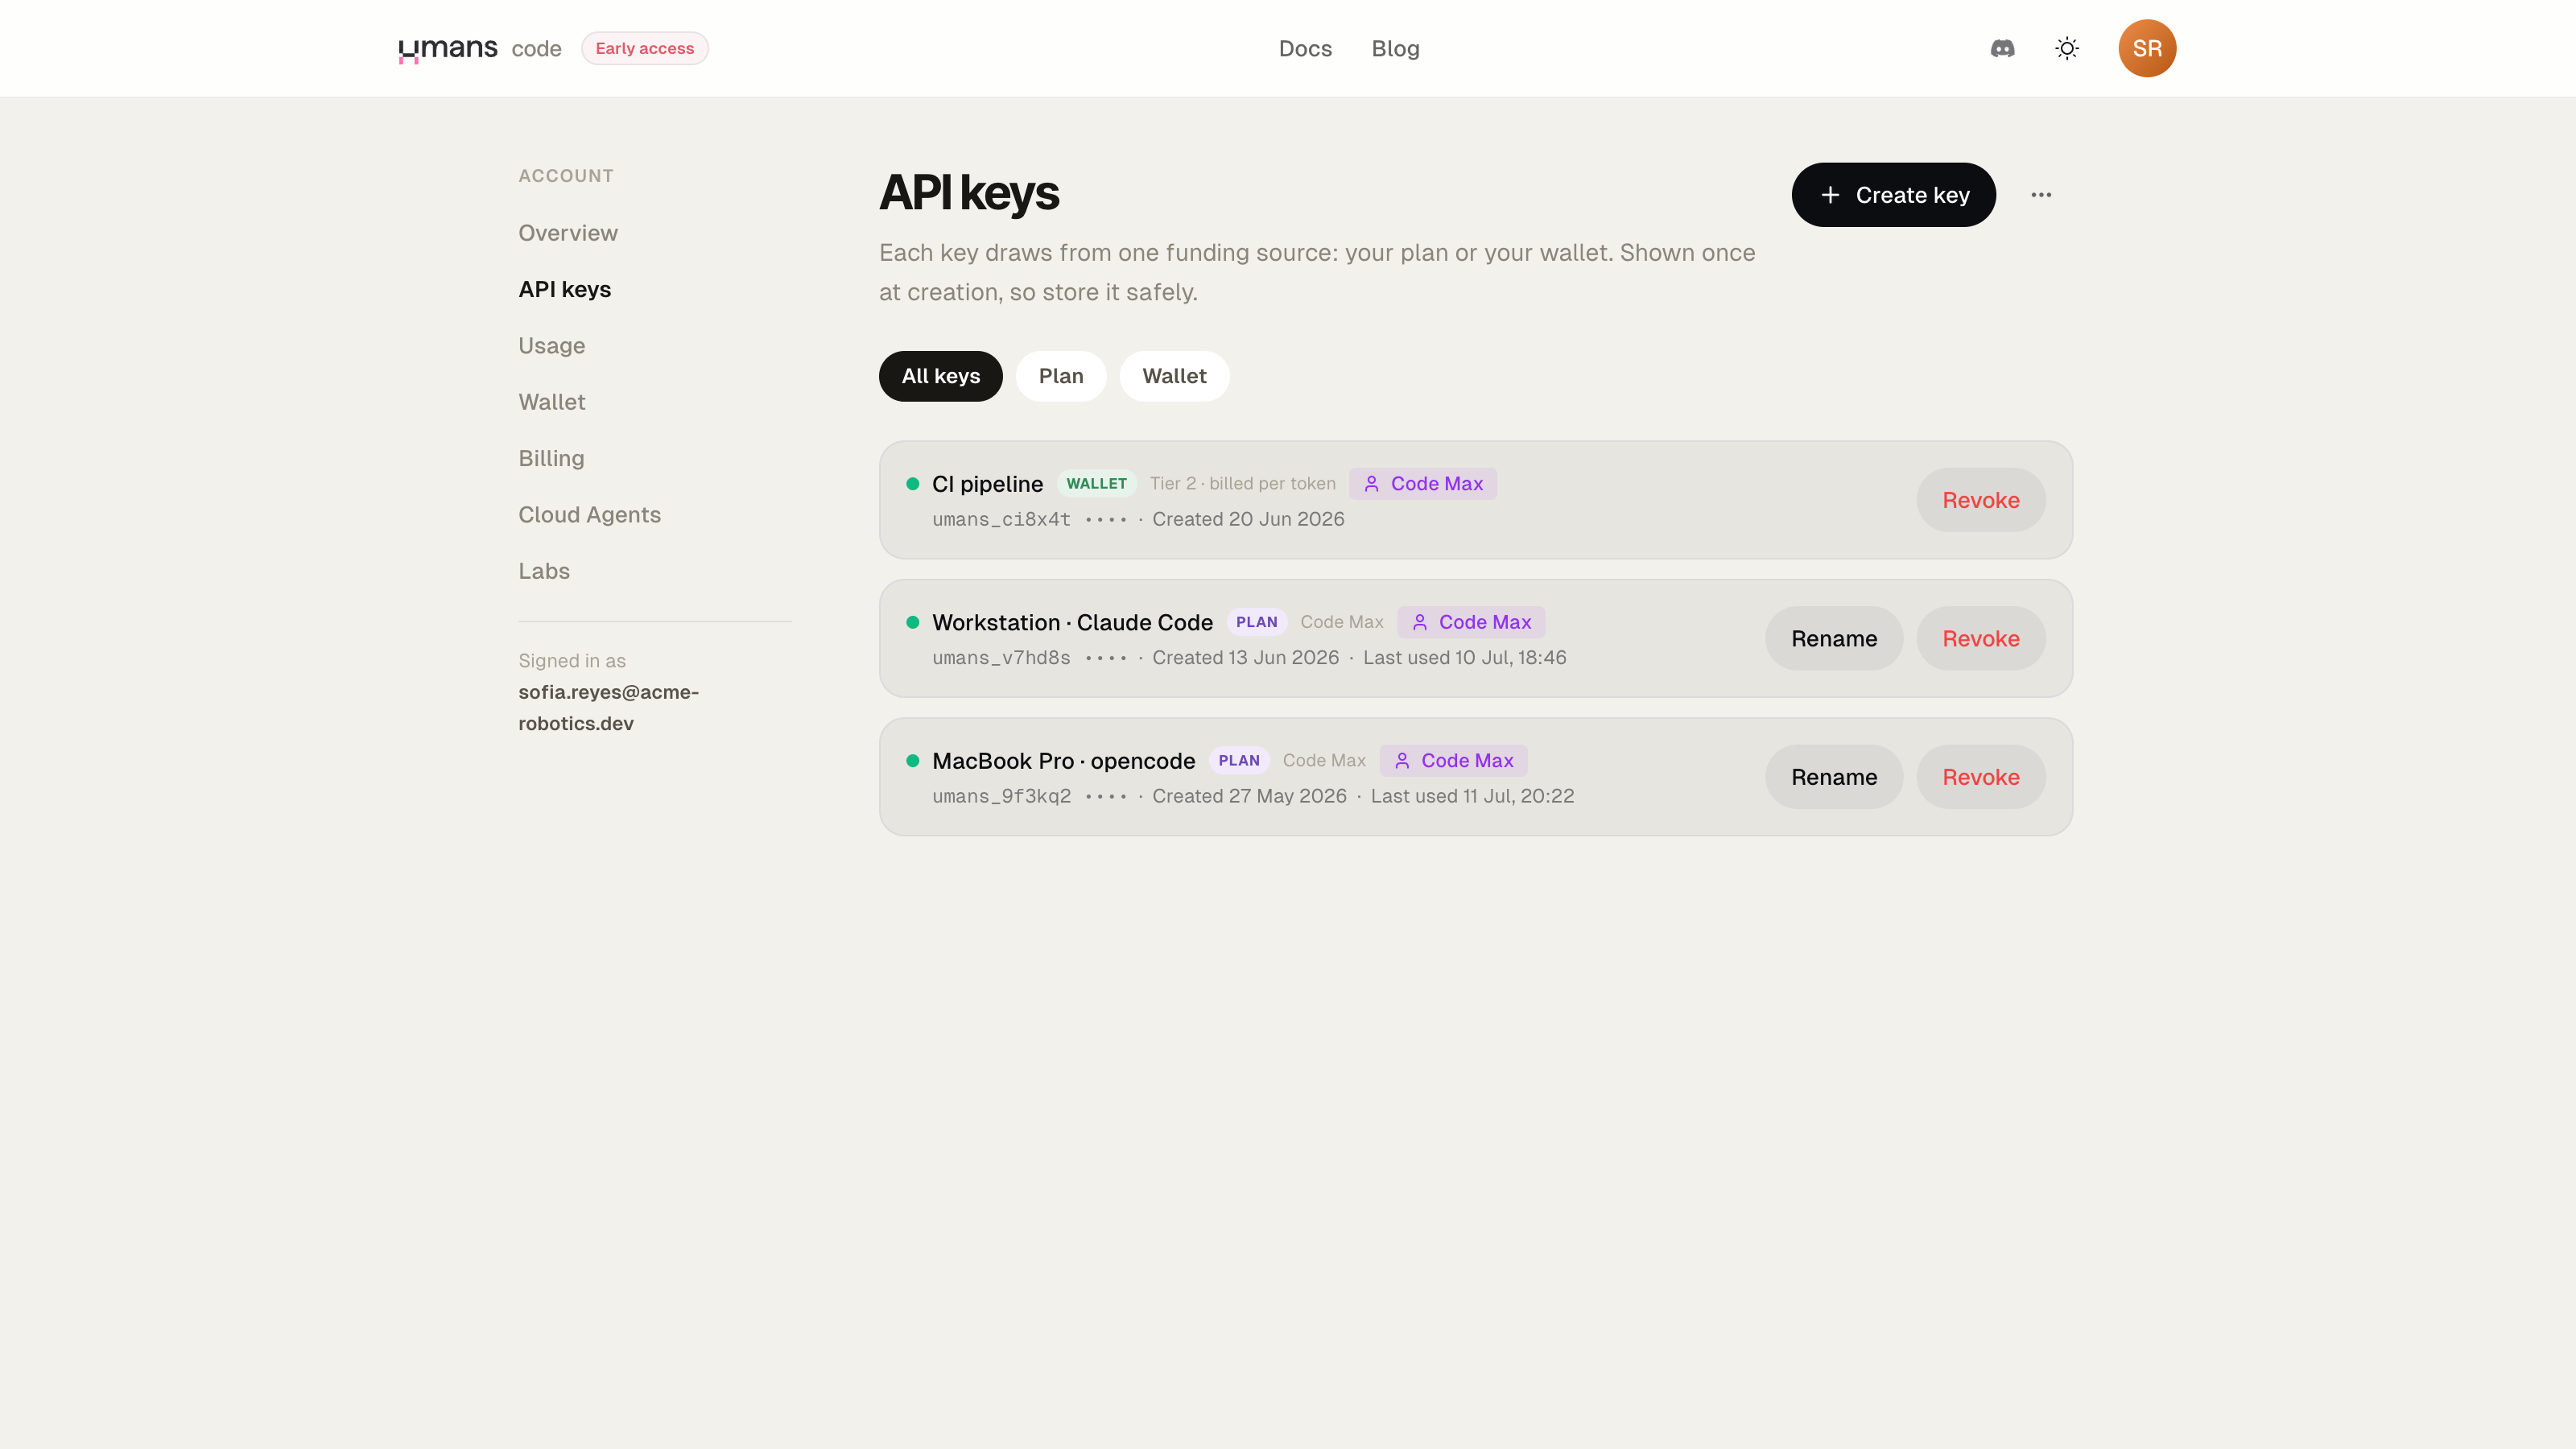Click the Code Max badge on CI pipeline
This screenshot has width=2576, height=1449.
(x=1423, y=484)
